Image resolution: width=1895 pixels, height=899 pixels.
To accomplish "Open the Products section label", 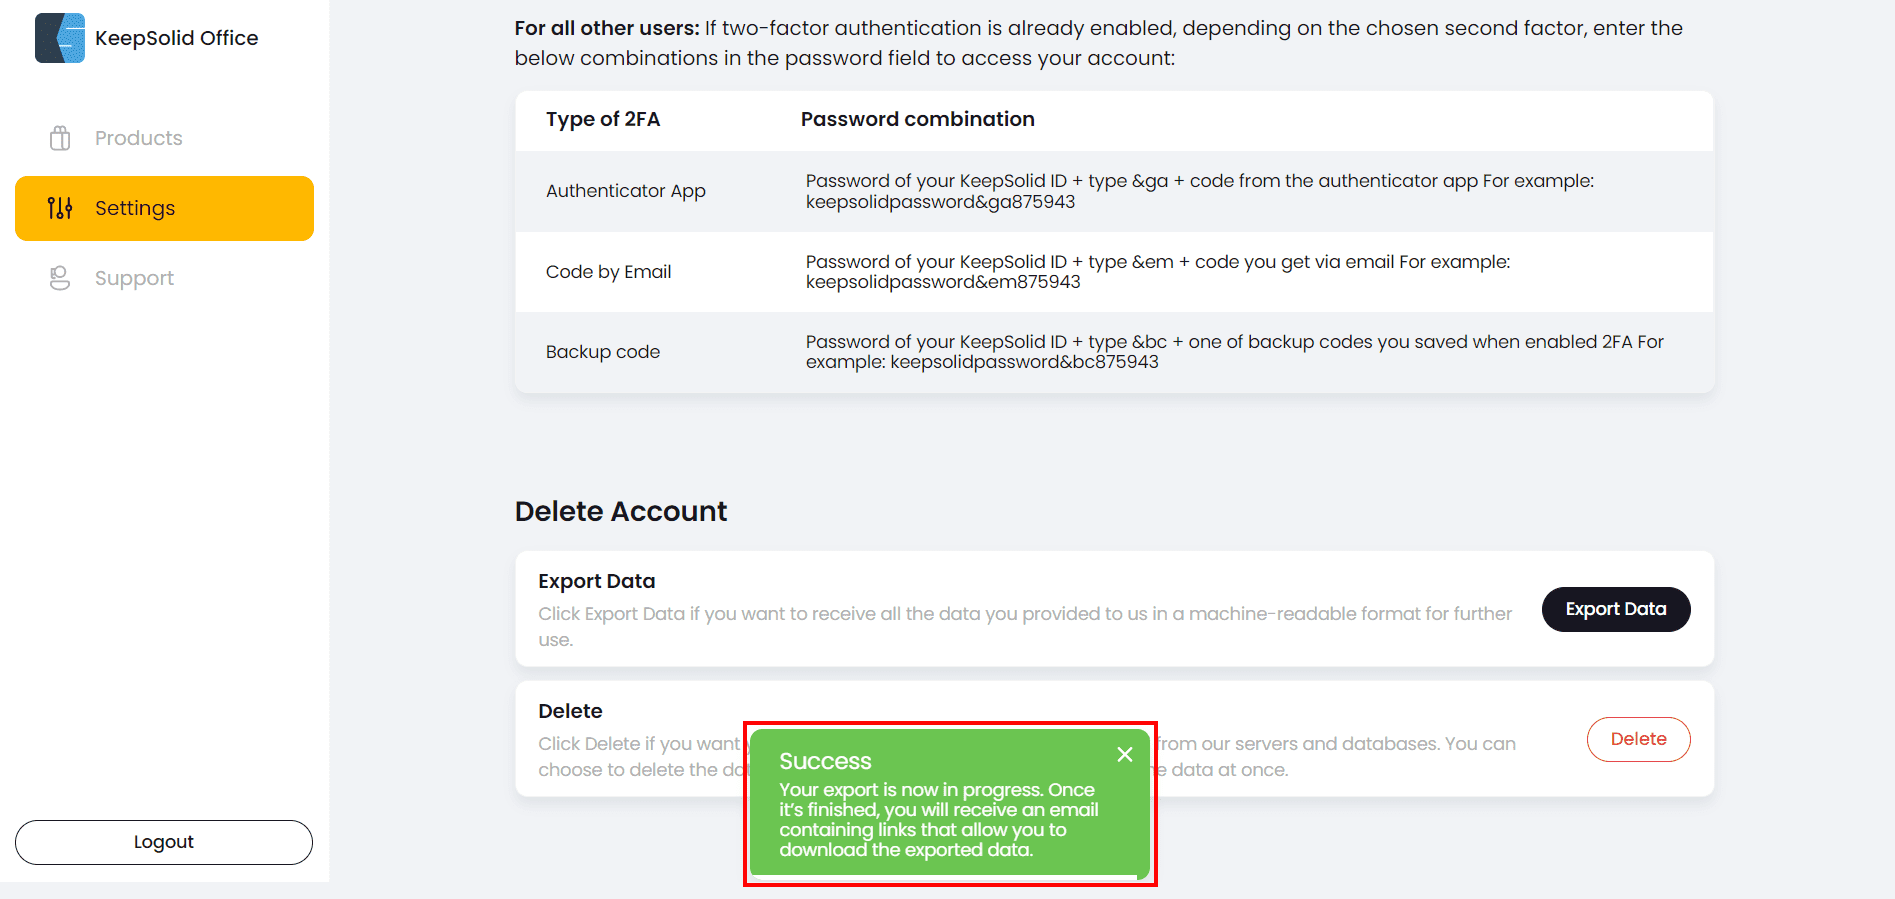I will [x=139, y=138].
